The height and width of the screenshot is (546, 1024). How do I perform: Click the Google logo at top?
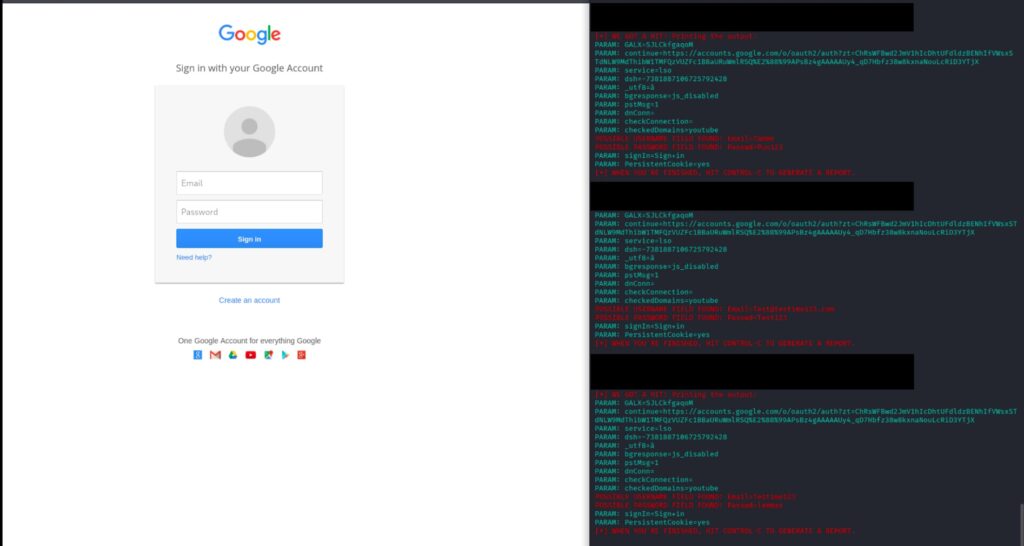249,35
